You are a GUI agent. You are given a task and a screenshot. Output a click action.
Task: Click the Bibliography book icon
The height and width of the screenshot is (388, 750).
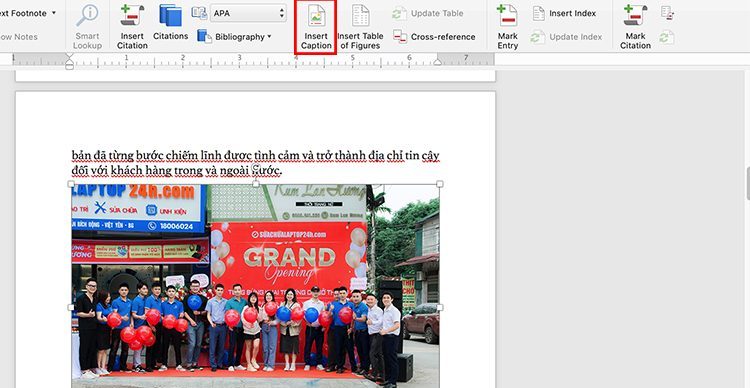click(204, 36)
